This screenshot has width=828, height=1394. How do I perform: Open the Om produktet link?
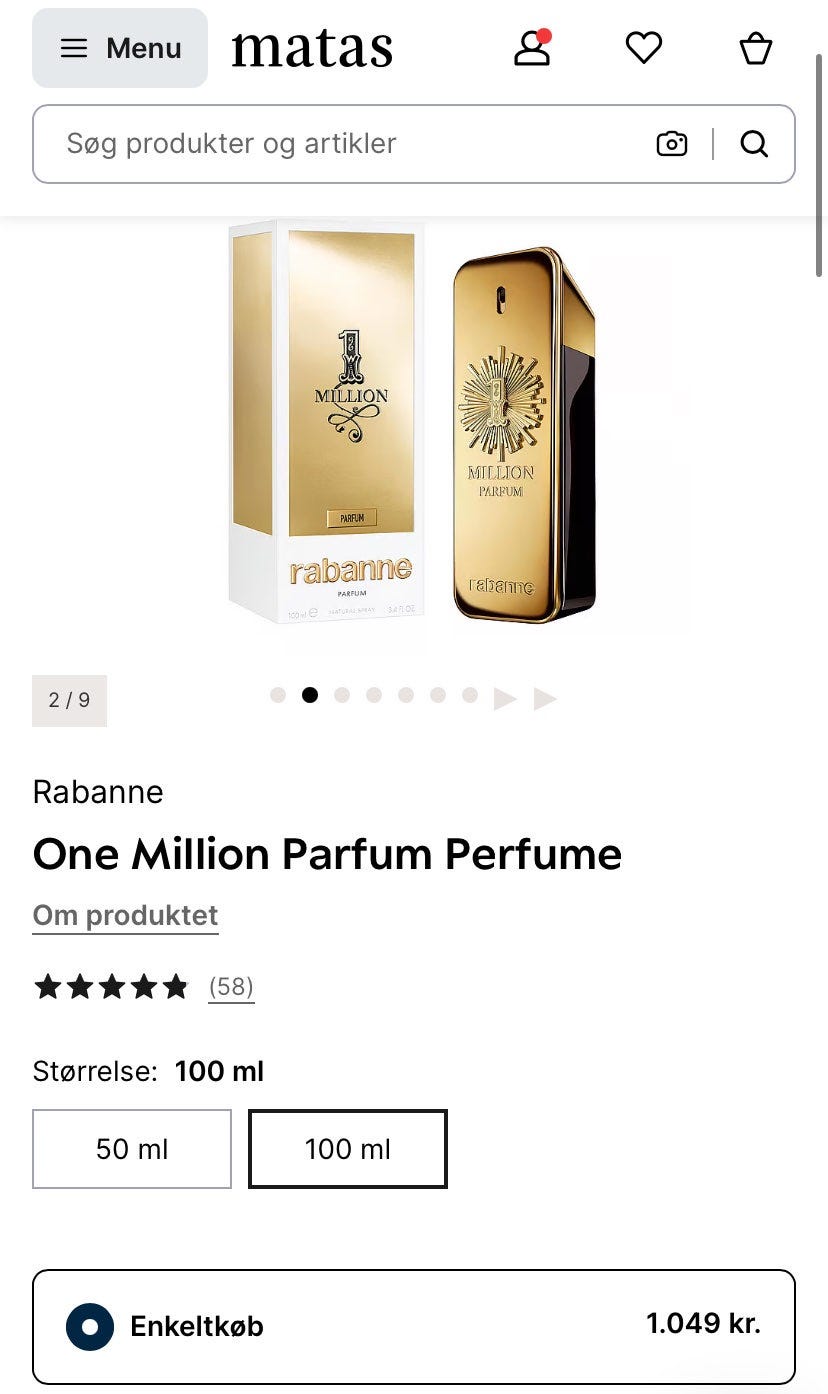tap(125, 915)
